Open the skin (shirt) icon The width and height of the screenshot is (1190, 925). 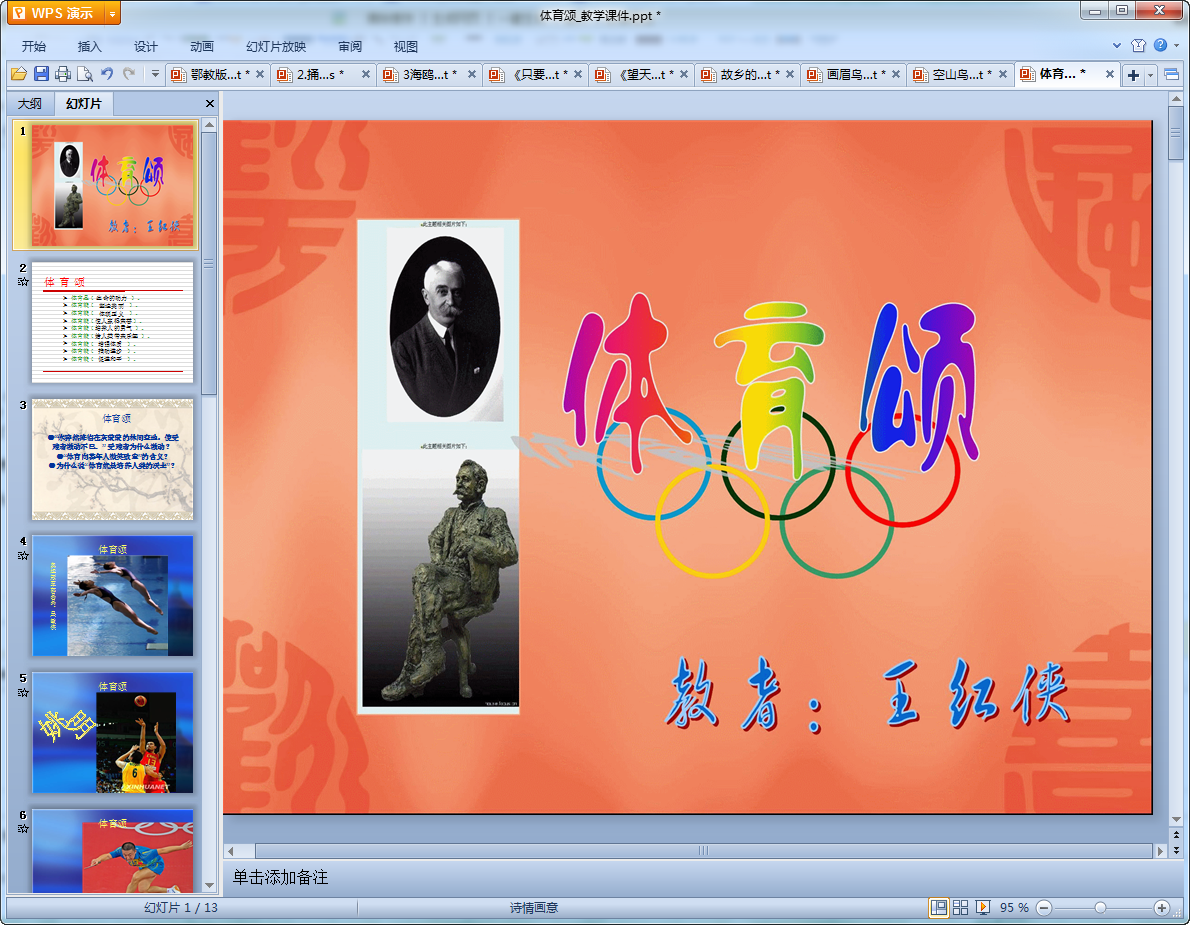click(1138, 46)
